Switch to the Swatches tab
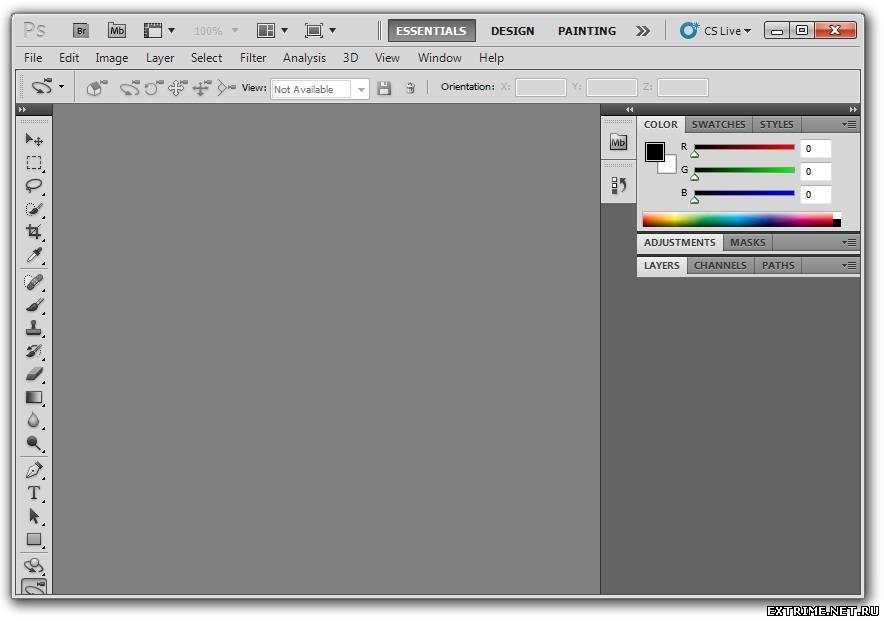 click(x=718, y=125)
